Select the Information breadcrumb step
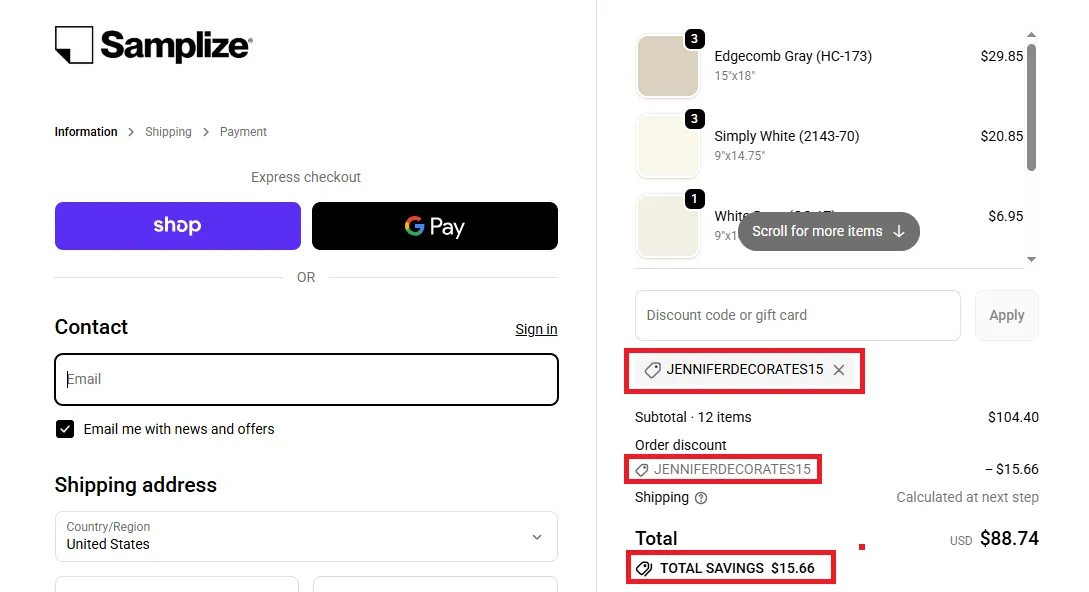Screen dimensions: 1089x592 tap(85, 131)
